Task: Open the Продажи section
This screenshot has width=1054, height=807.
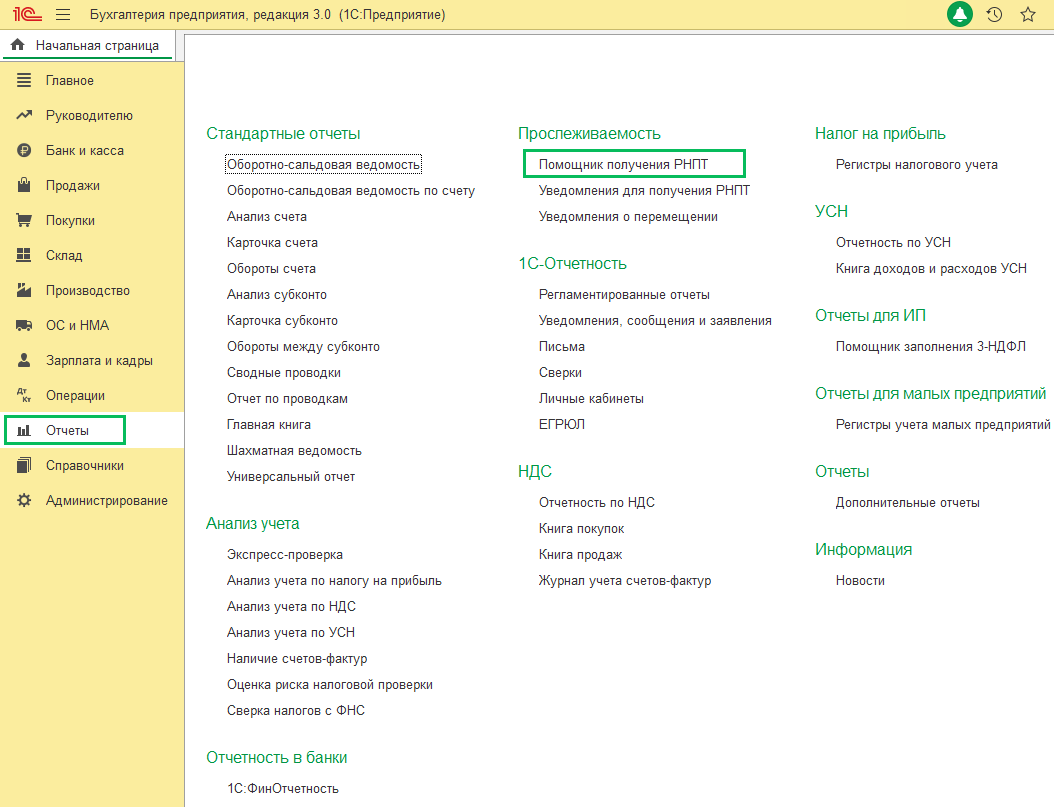Action: click(x=73, y=185)
